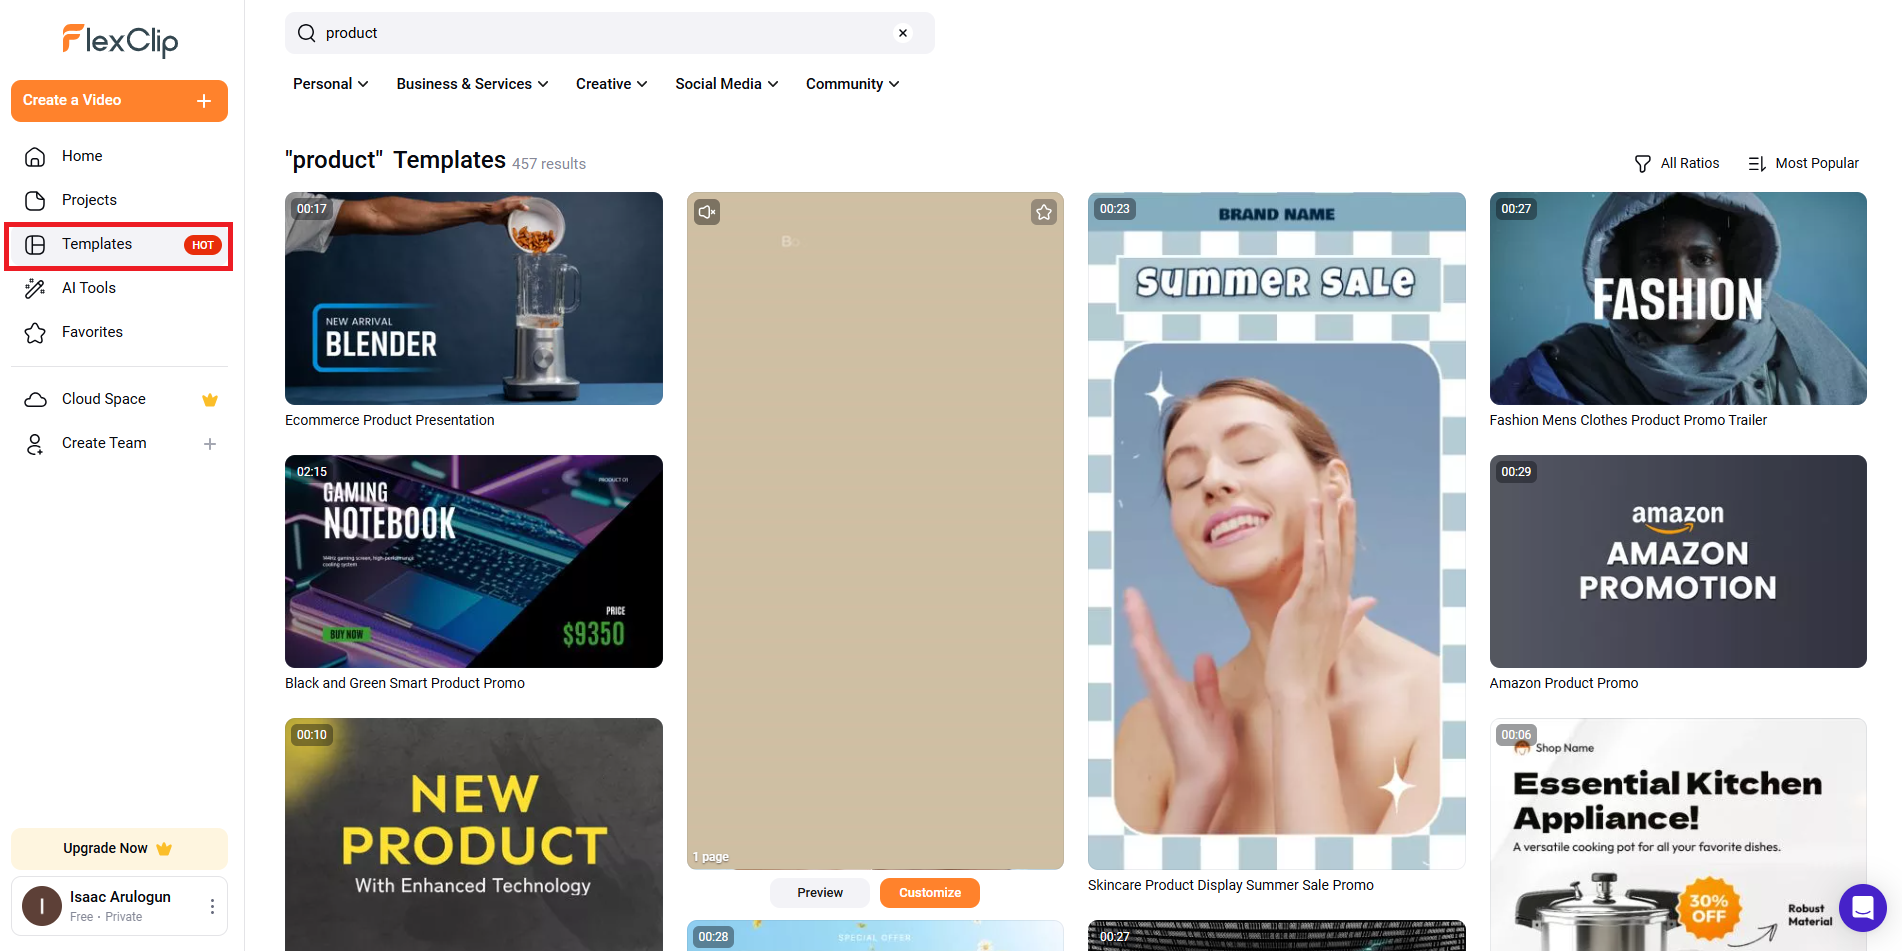Click the "product" Templates heading

[395, 160]
